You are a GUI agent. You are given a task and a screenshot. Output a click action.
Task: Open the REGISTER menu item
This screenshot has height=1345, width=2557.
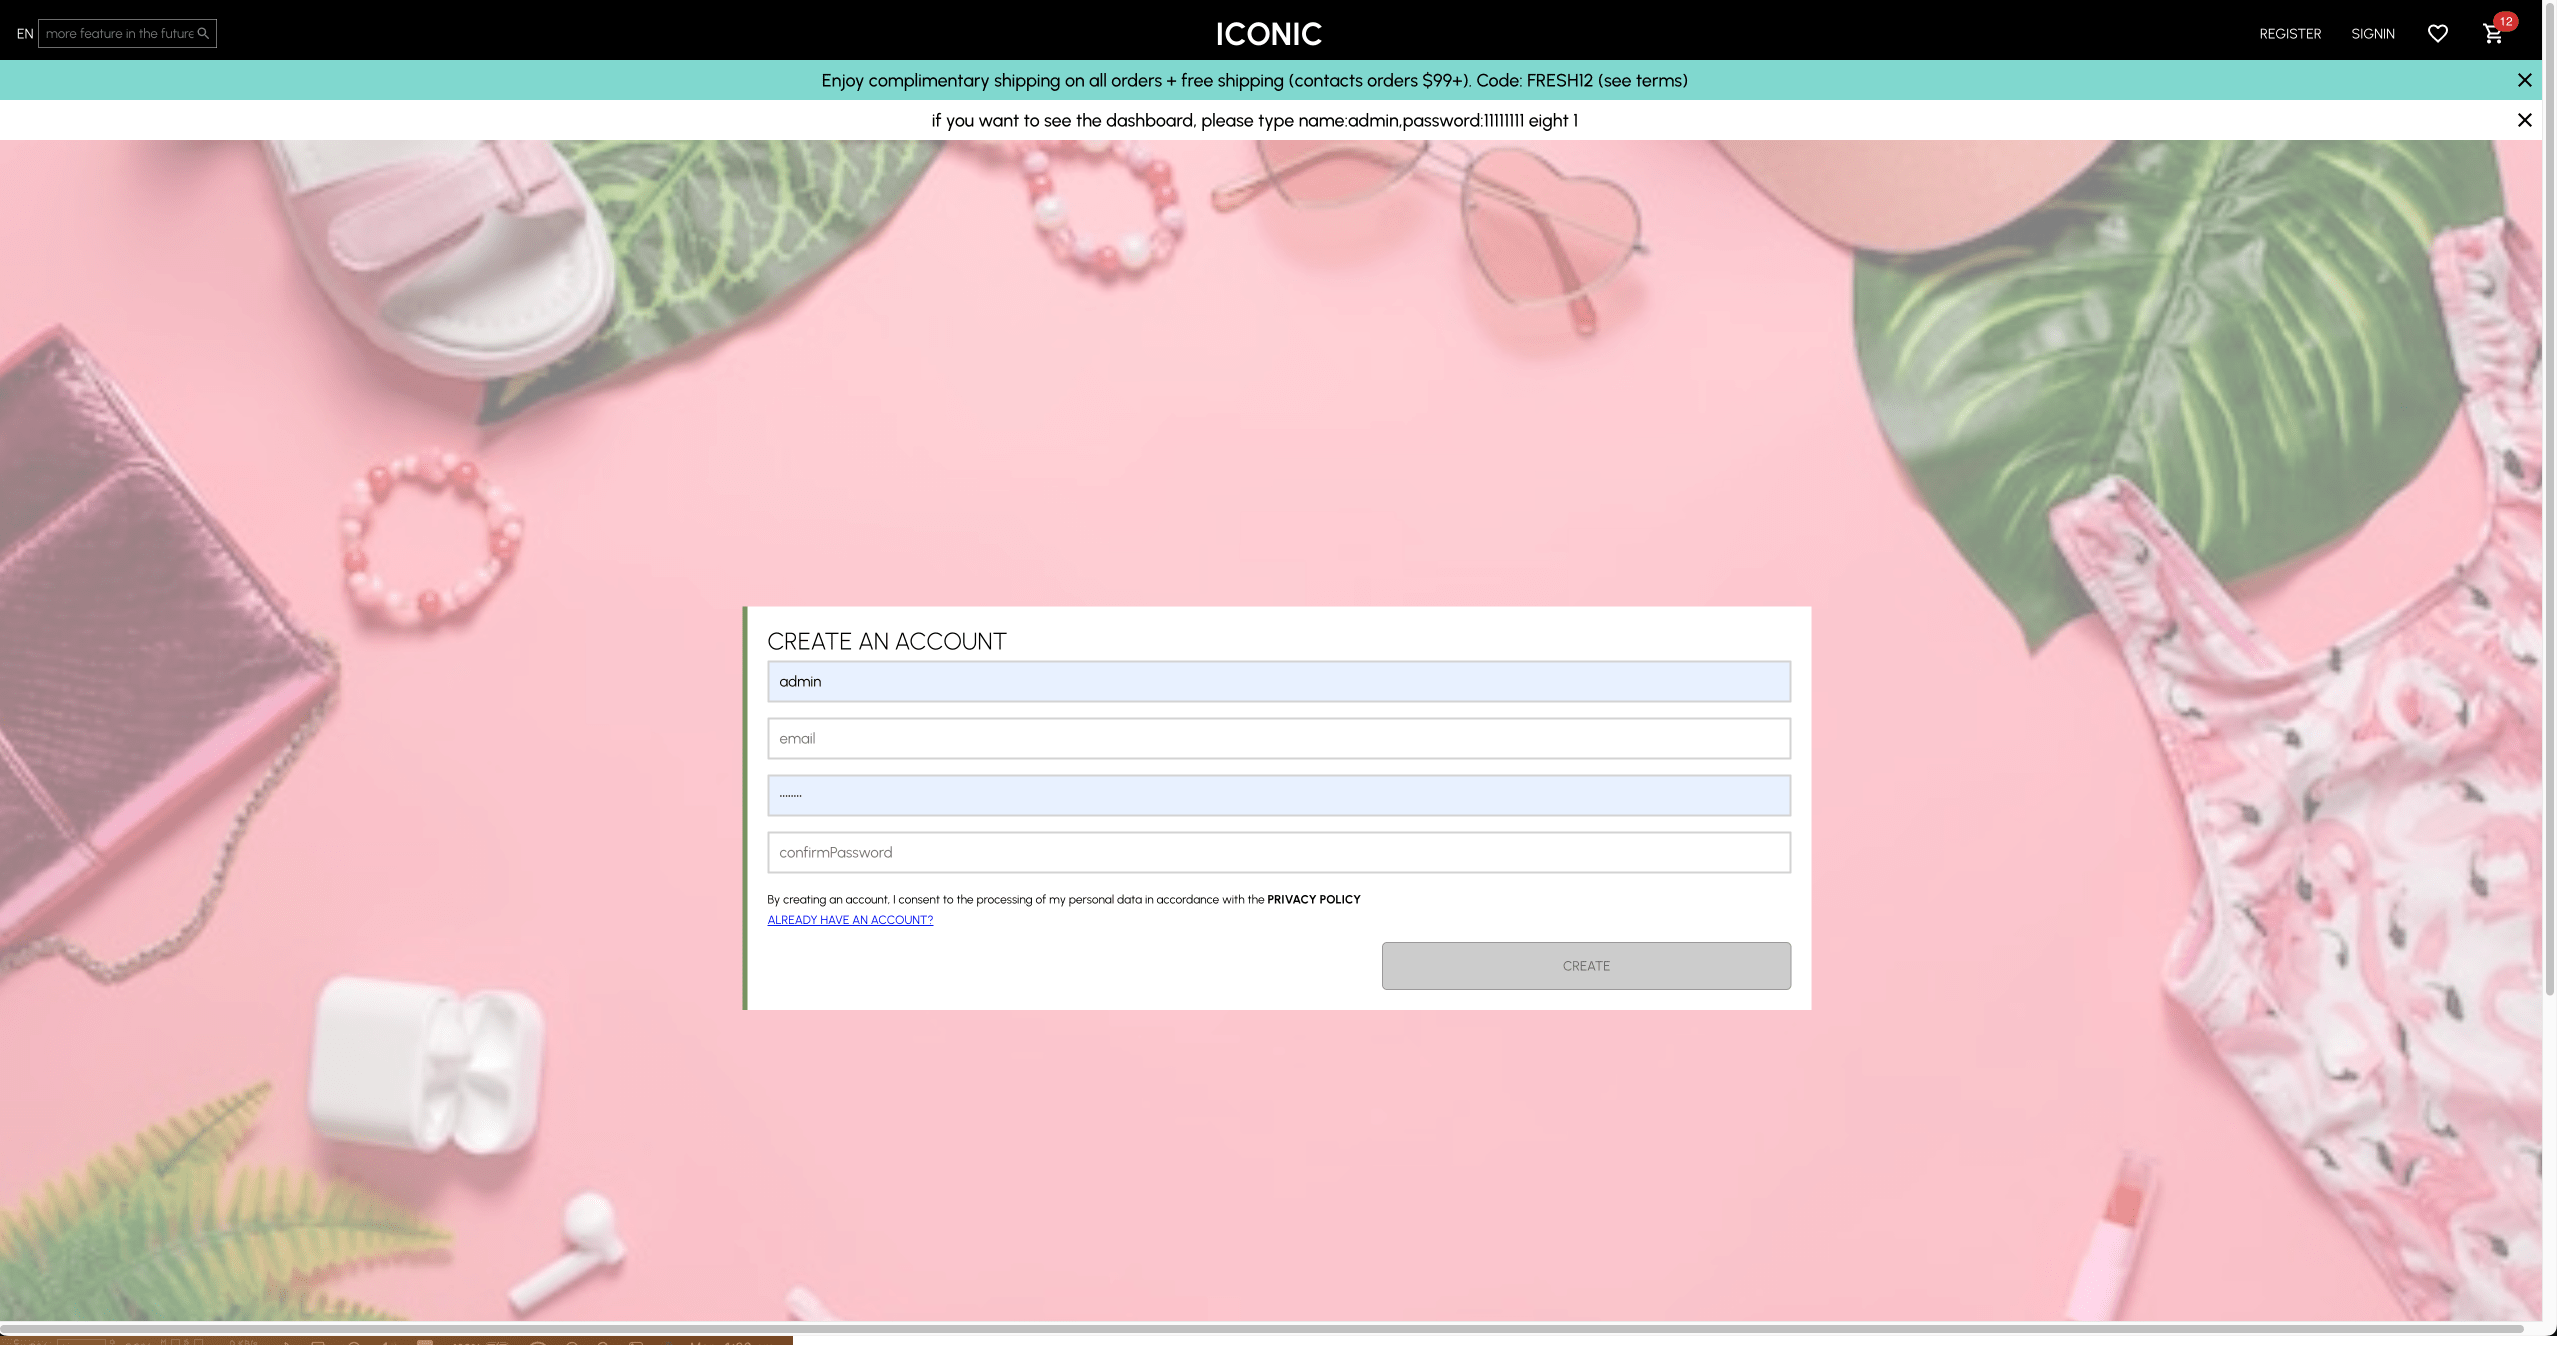click(x=2289, y=34)
